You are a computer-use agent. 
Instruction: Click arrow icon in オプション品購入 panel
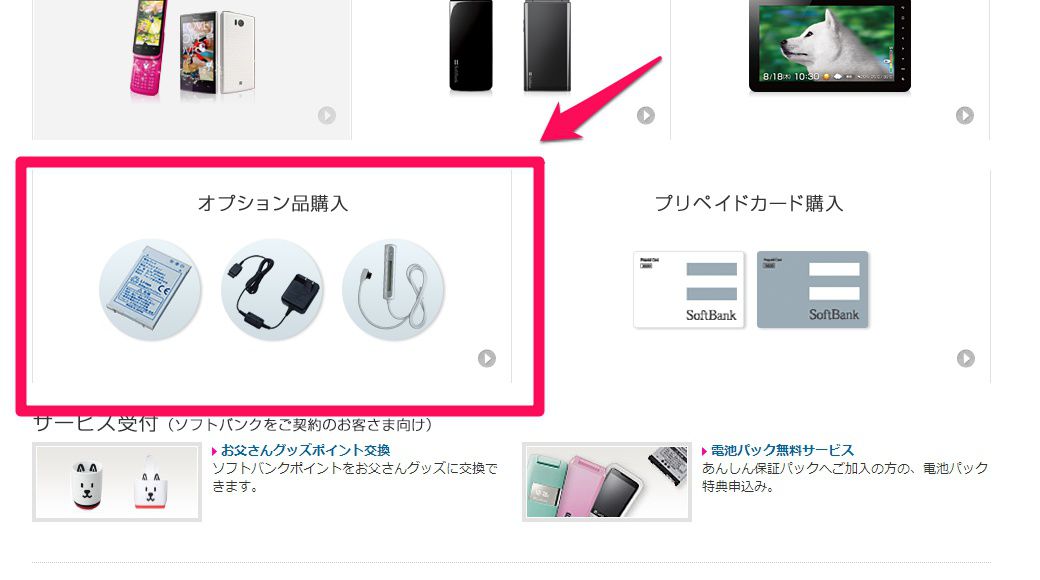487,358
